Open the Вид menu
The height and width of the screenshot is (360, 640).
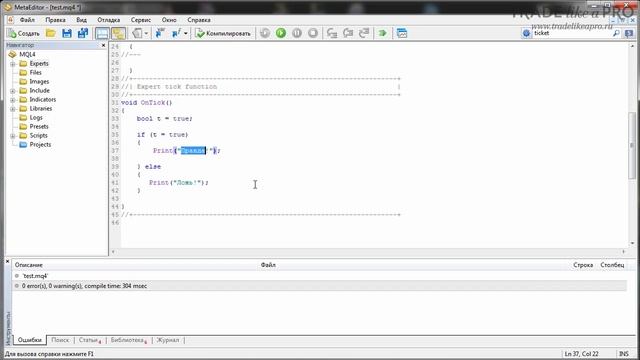point(81,20)
